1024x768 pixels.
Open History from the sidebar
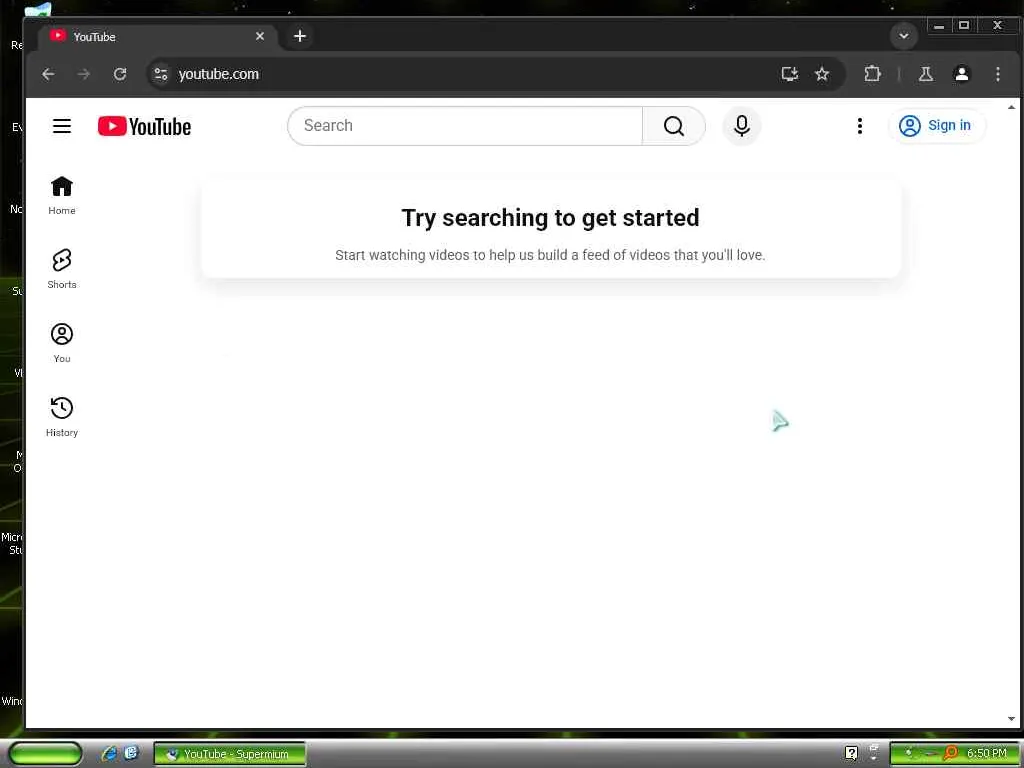pos(62,417)
